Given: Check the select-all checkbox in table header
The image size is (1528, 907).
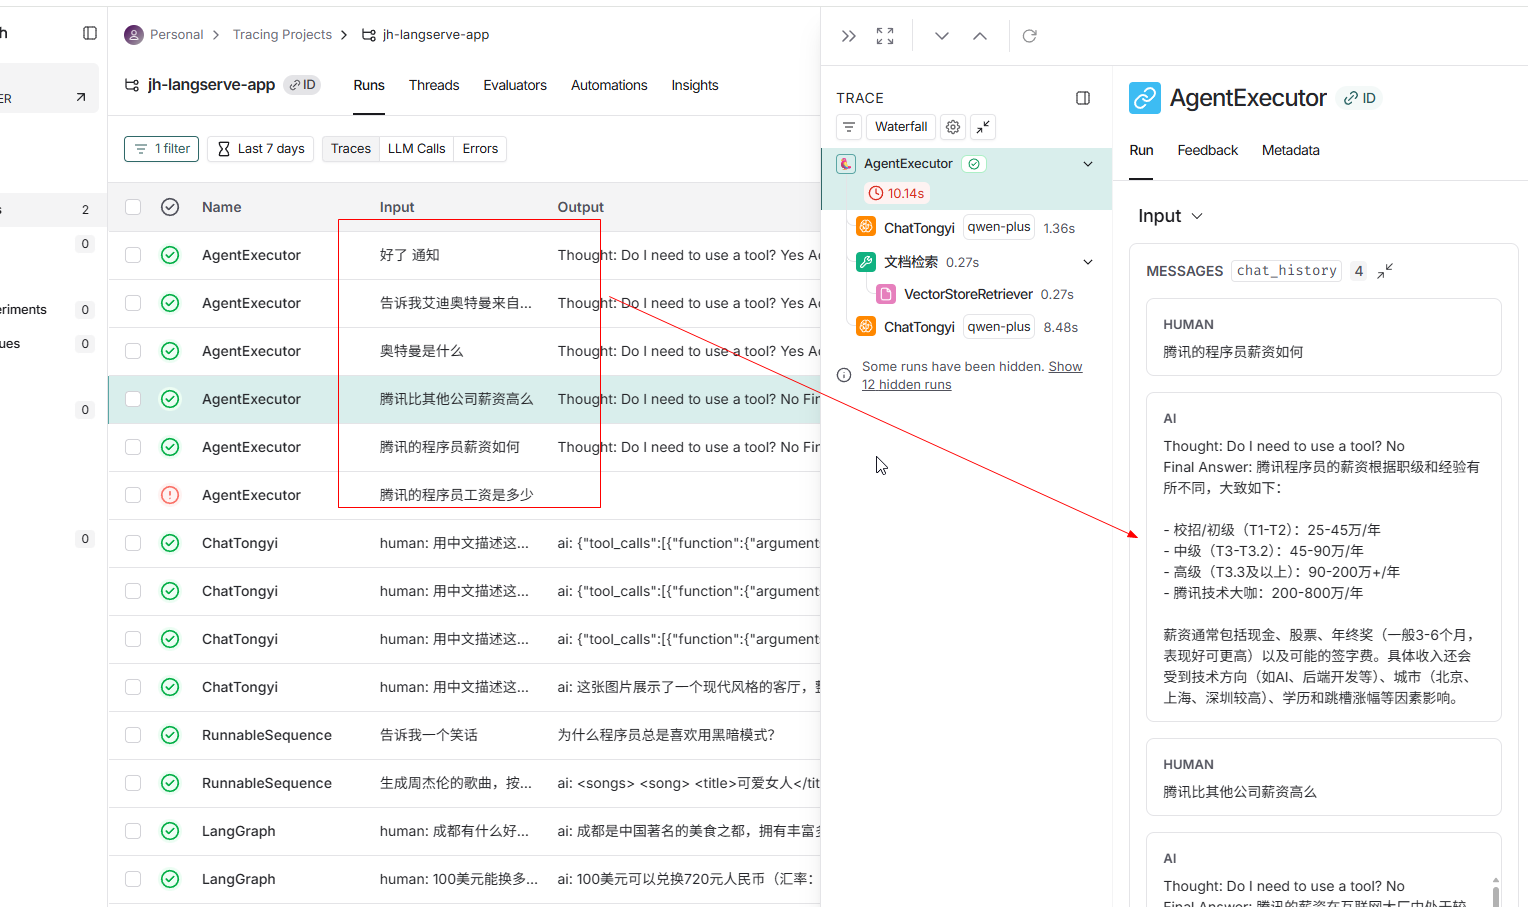Looking at the screenshot, I should click(x=133, y=207).
